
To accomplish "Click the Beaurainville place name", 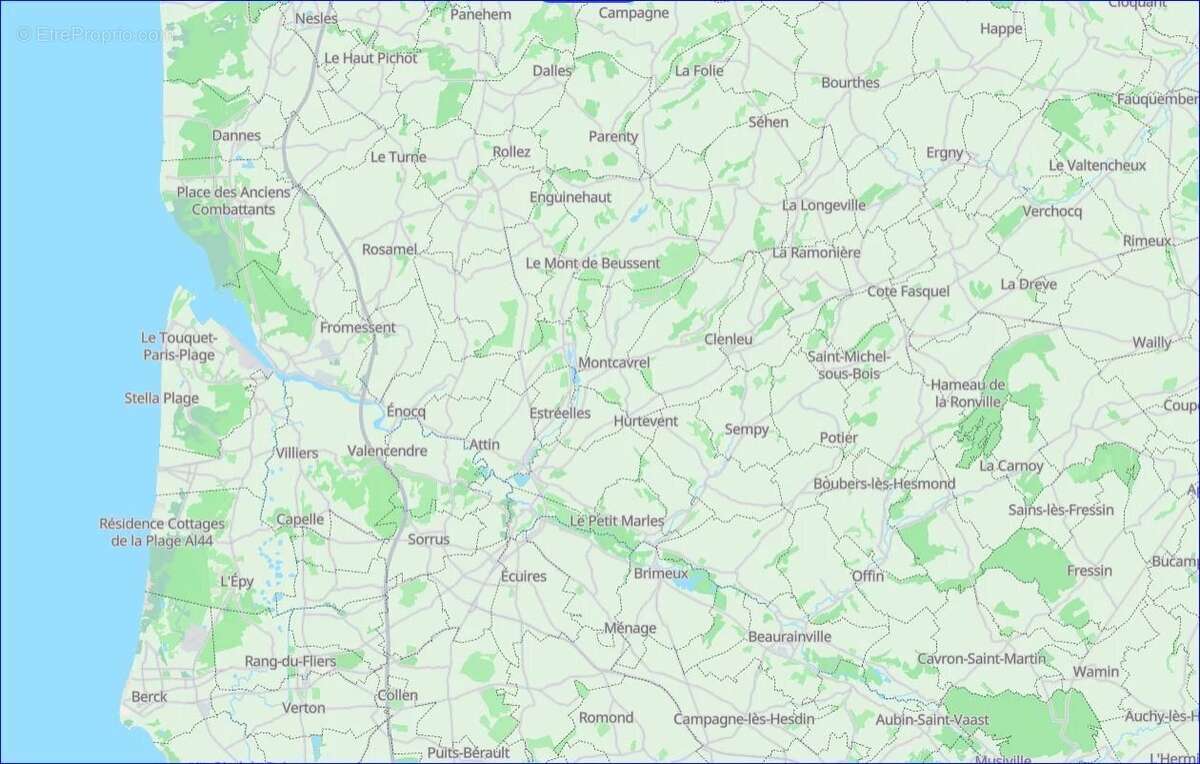I will click(790, 636).
